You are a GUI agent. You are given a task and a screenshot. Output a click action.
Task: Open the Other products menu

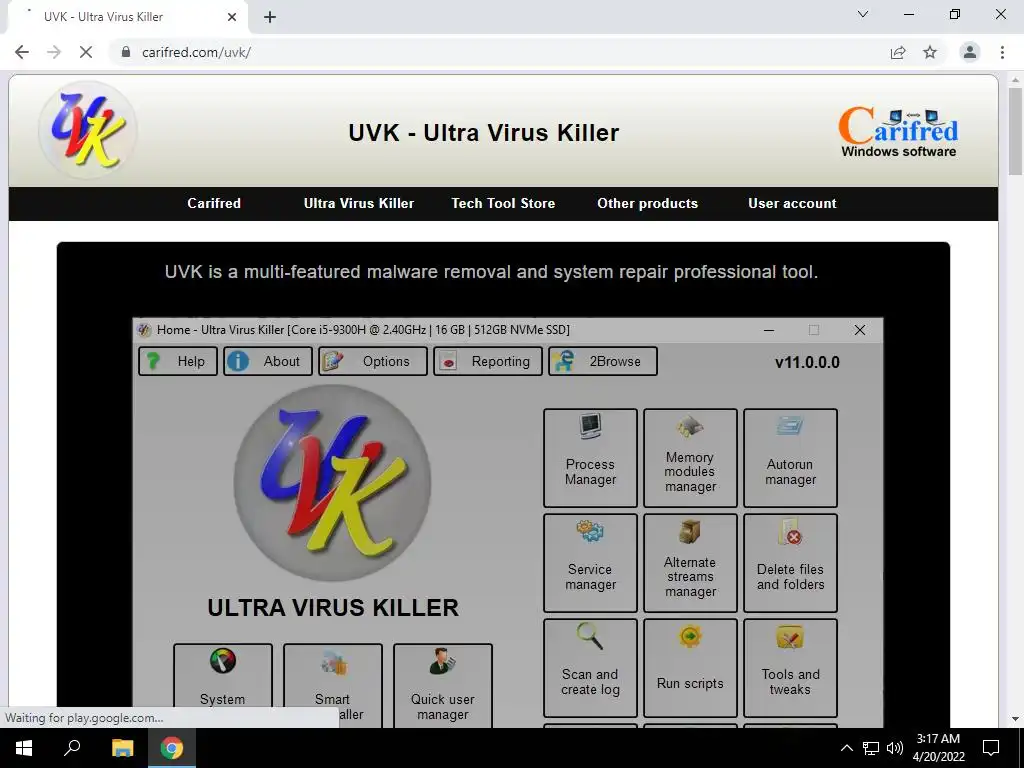click(x=647, y=203)
